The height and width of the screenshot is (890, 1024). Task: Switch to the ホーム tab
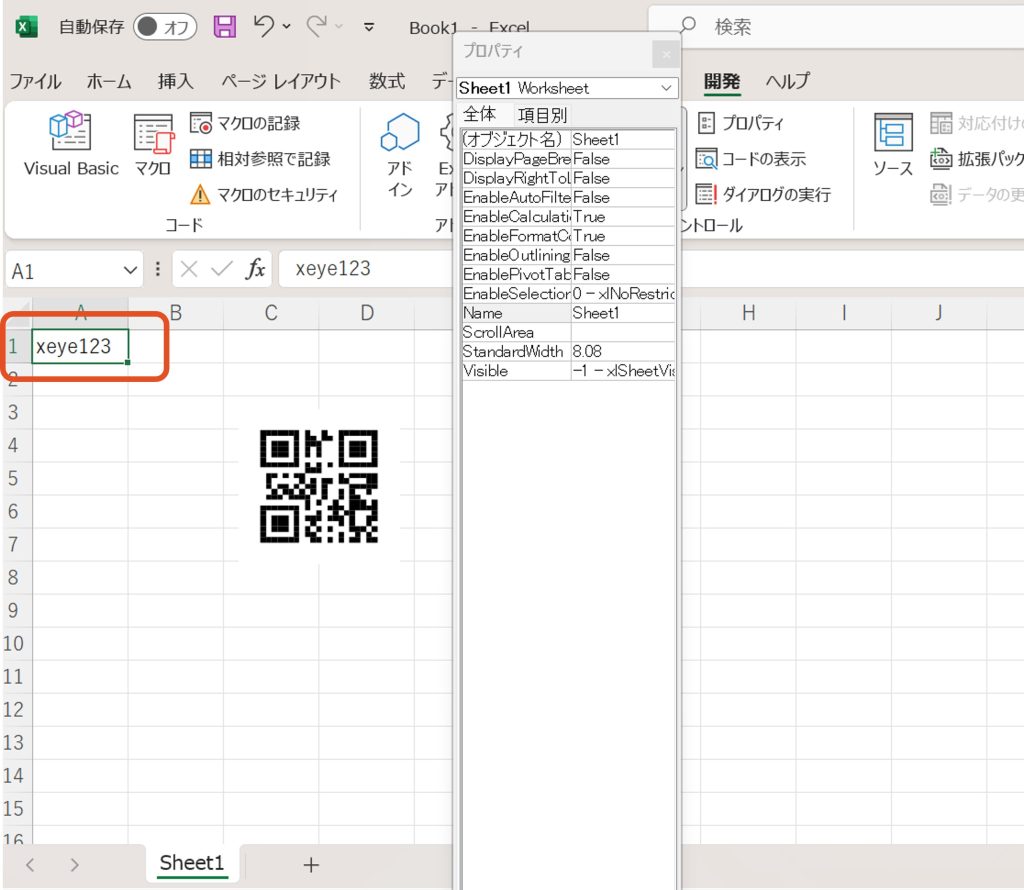click(x=108, y=82)
